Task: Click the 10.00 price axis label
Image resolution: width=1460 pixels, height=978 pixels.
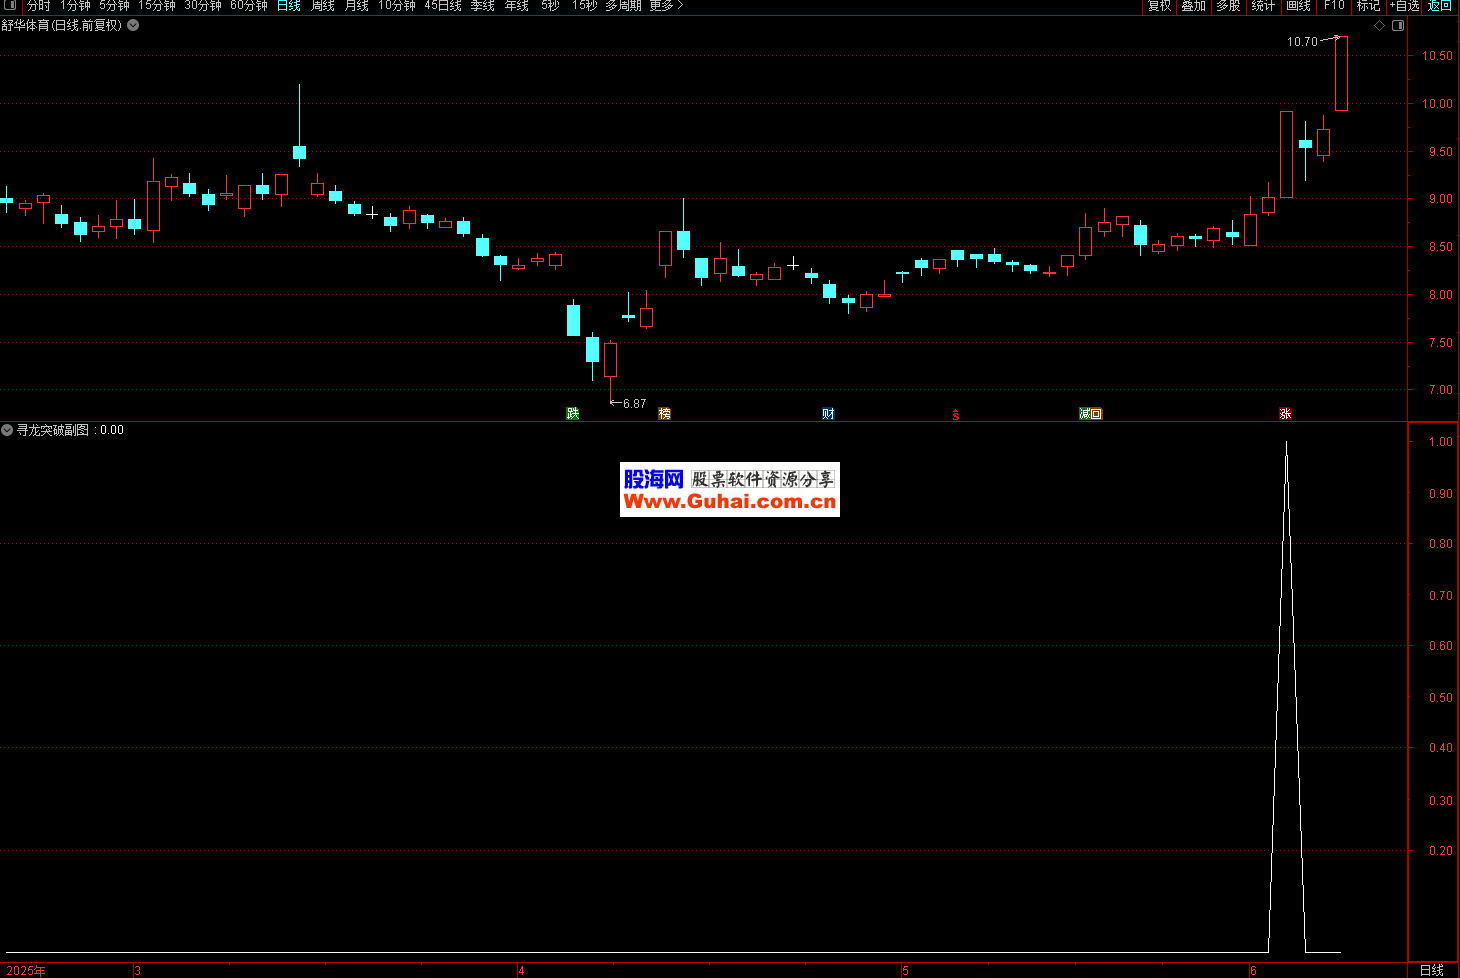Action: (1437, 104)
